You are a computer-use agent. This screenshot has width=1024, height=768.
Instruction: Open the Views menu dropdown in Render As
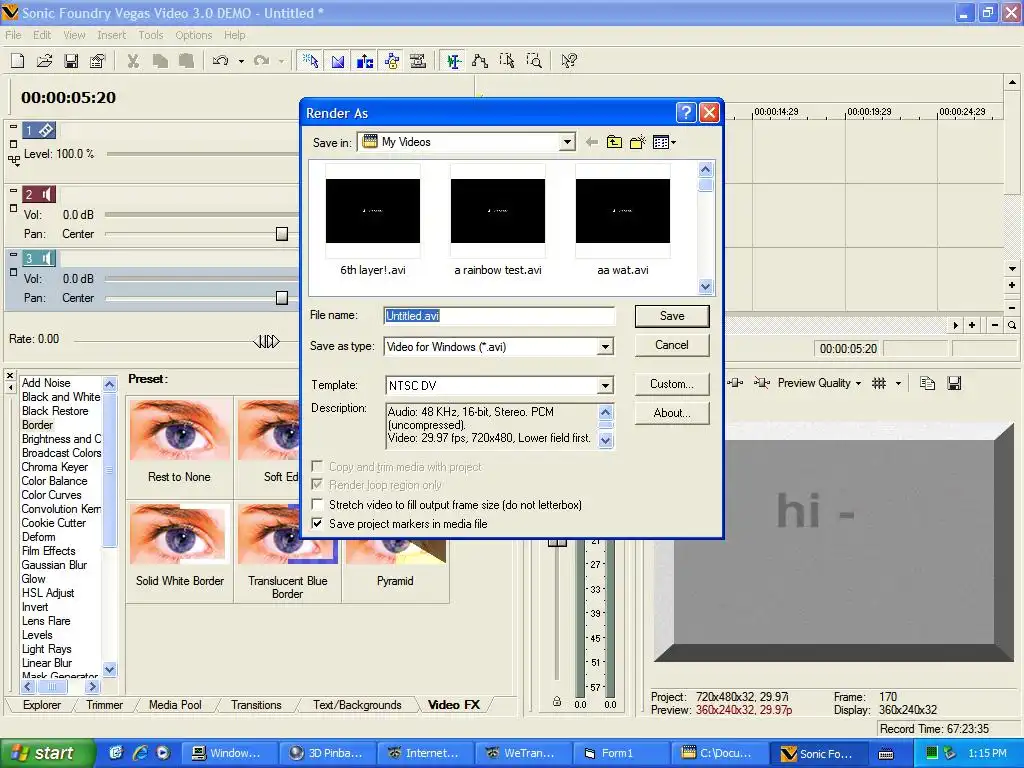click(x=664, y=142)
